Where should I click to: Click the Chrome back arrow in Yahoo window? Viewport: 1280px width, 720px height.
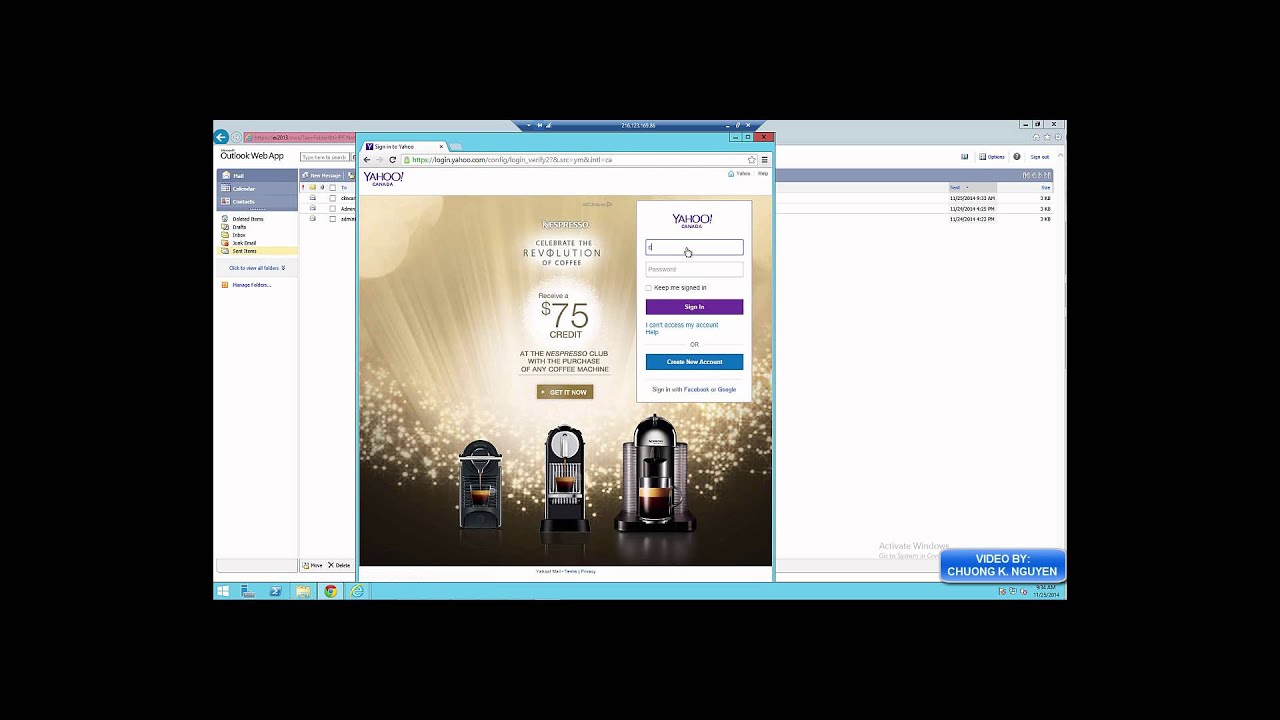(367, 160)
